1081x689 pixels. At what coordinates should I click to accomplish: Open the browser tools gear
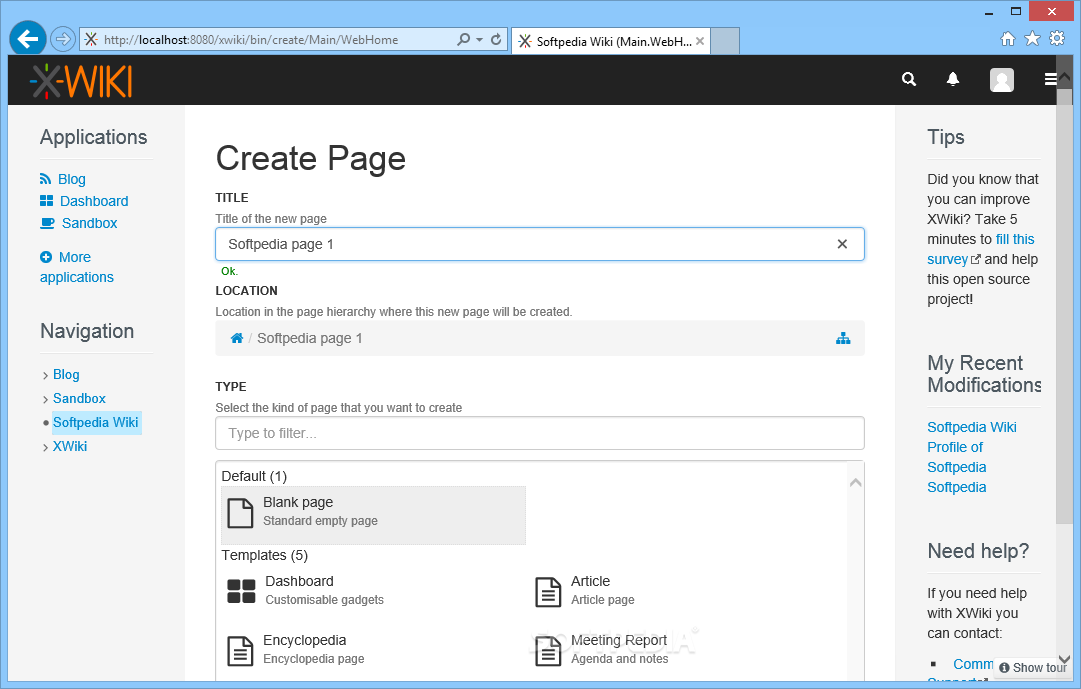pos(1057,39)
